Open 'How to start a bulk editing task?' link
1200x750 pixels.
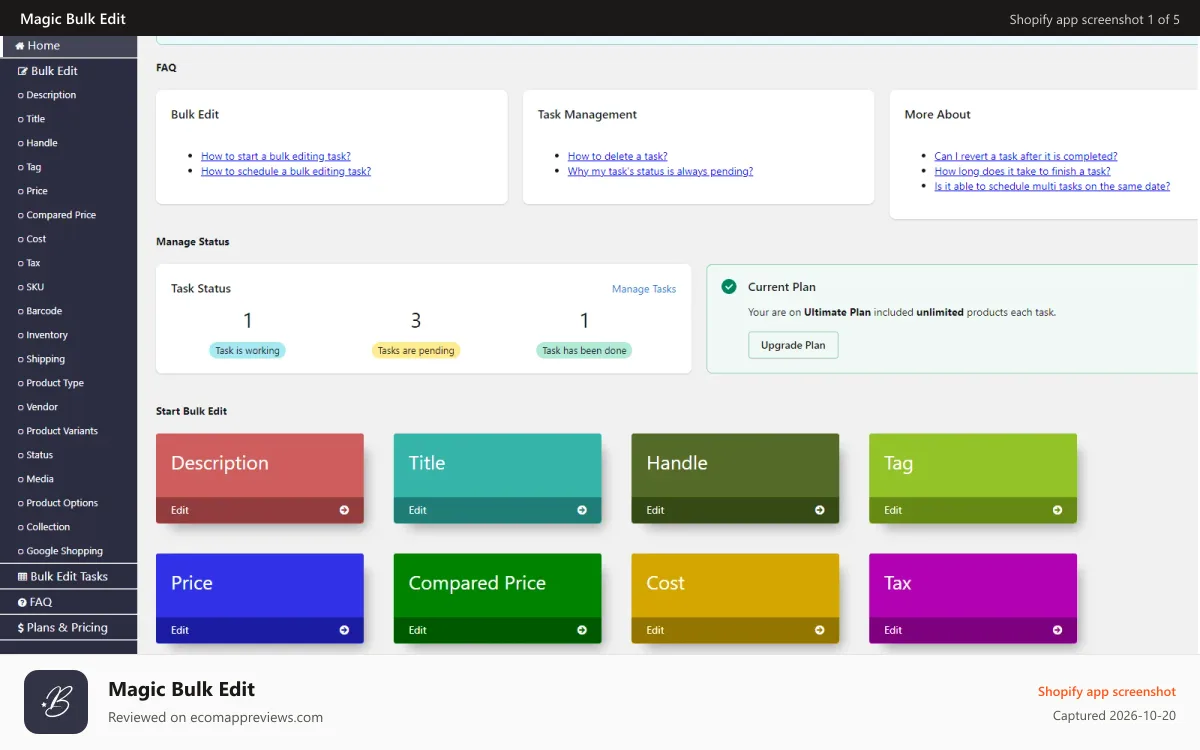coord(276,156)
